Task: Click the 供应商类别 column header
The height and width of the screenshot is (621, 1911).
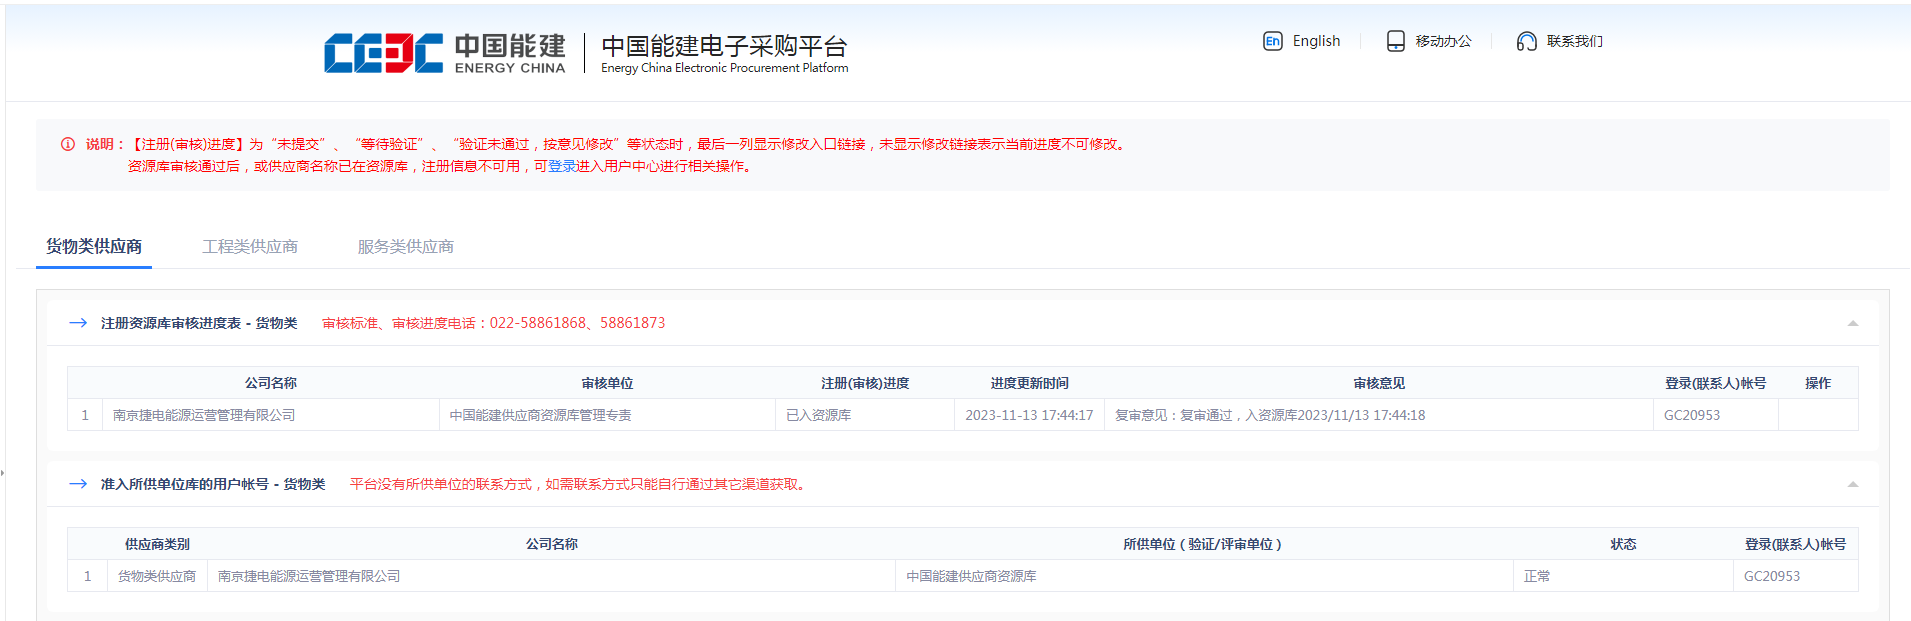Action: pos(157,544)
